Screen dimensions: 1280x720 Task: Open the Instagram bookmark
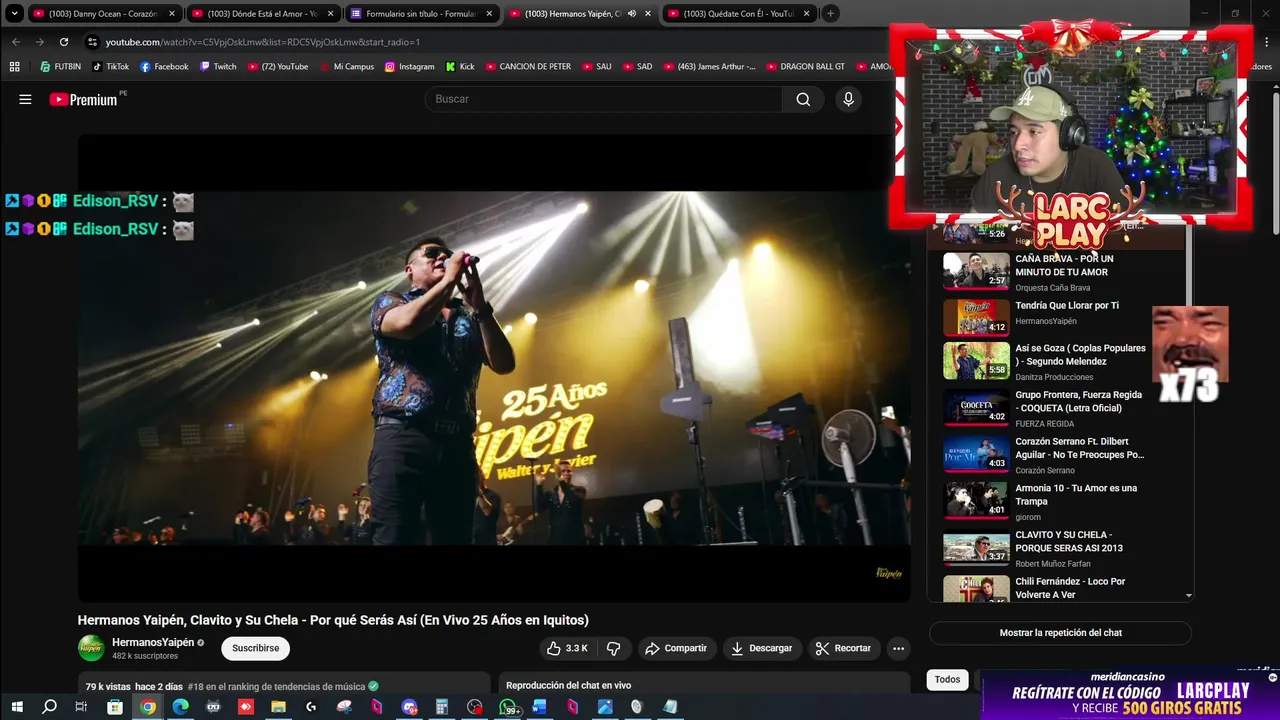click(x=409, y=67)
